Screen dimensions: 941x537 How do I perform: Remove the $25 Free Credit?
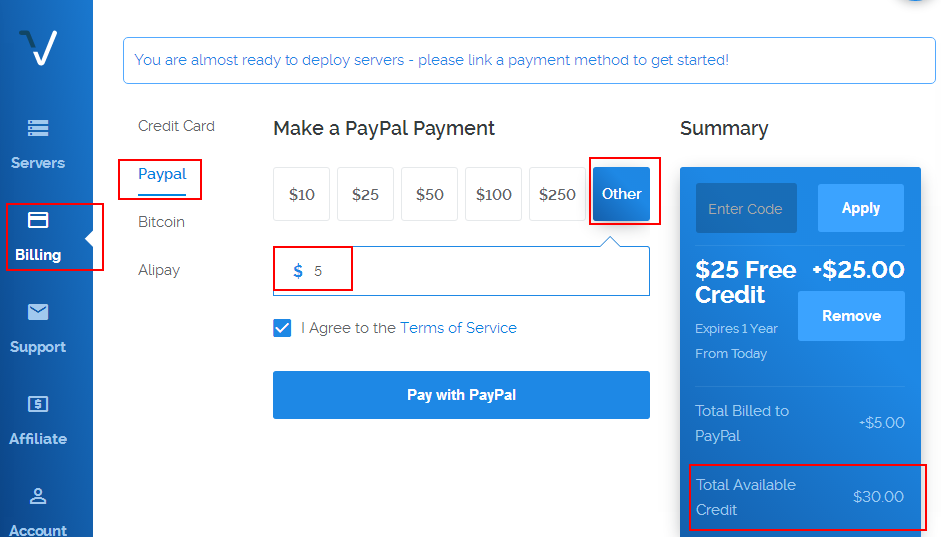point(851,316)
